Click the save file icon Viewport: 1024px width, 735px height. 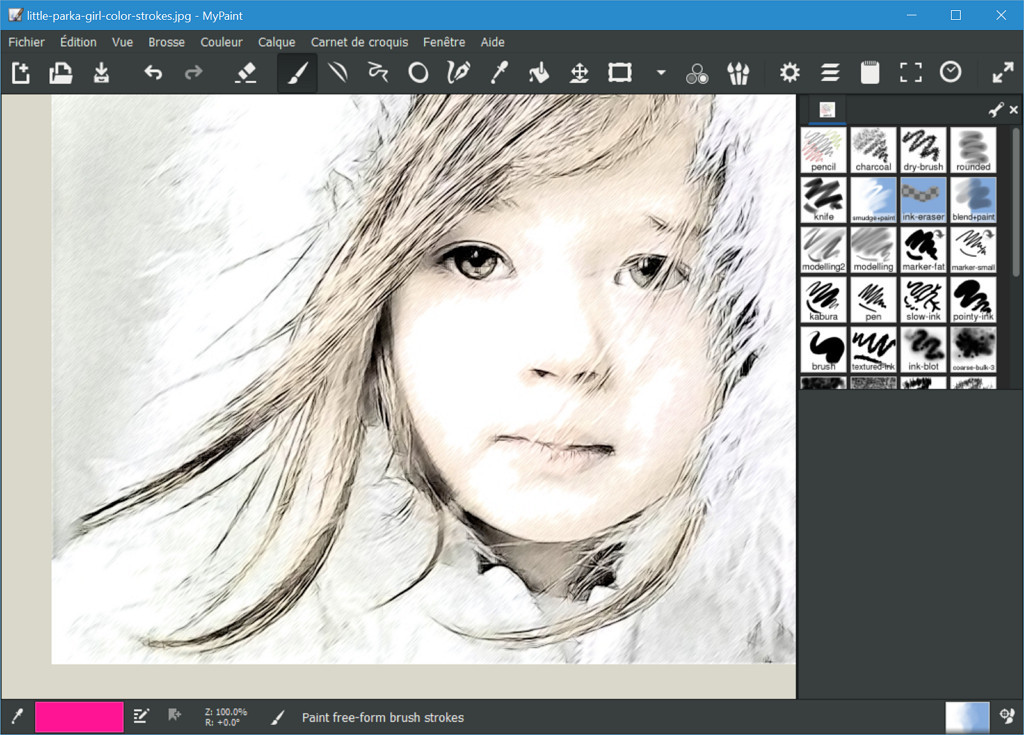coord(101,73)
